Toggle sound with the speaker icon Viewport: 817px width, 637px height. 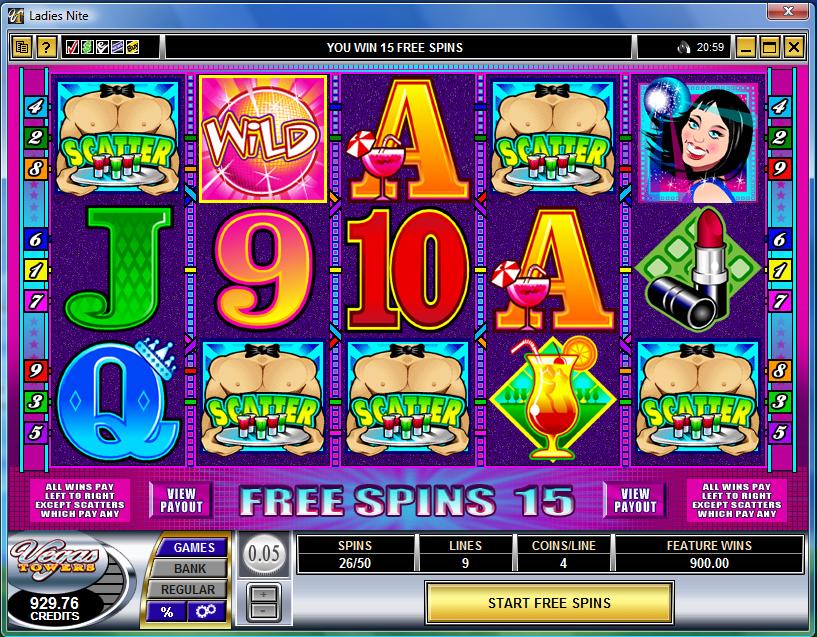click(684, 47)
